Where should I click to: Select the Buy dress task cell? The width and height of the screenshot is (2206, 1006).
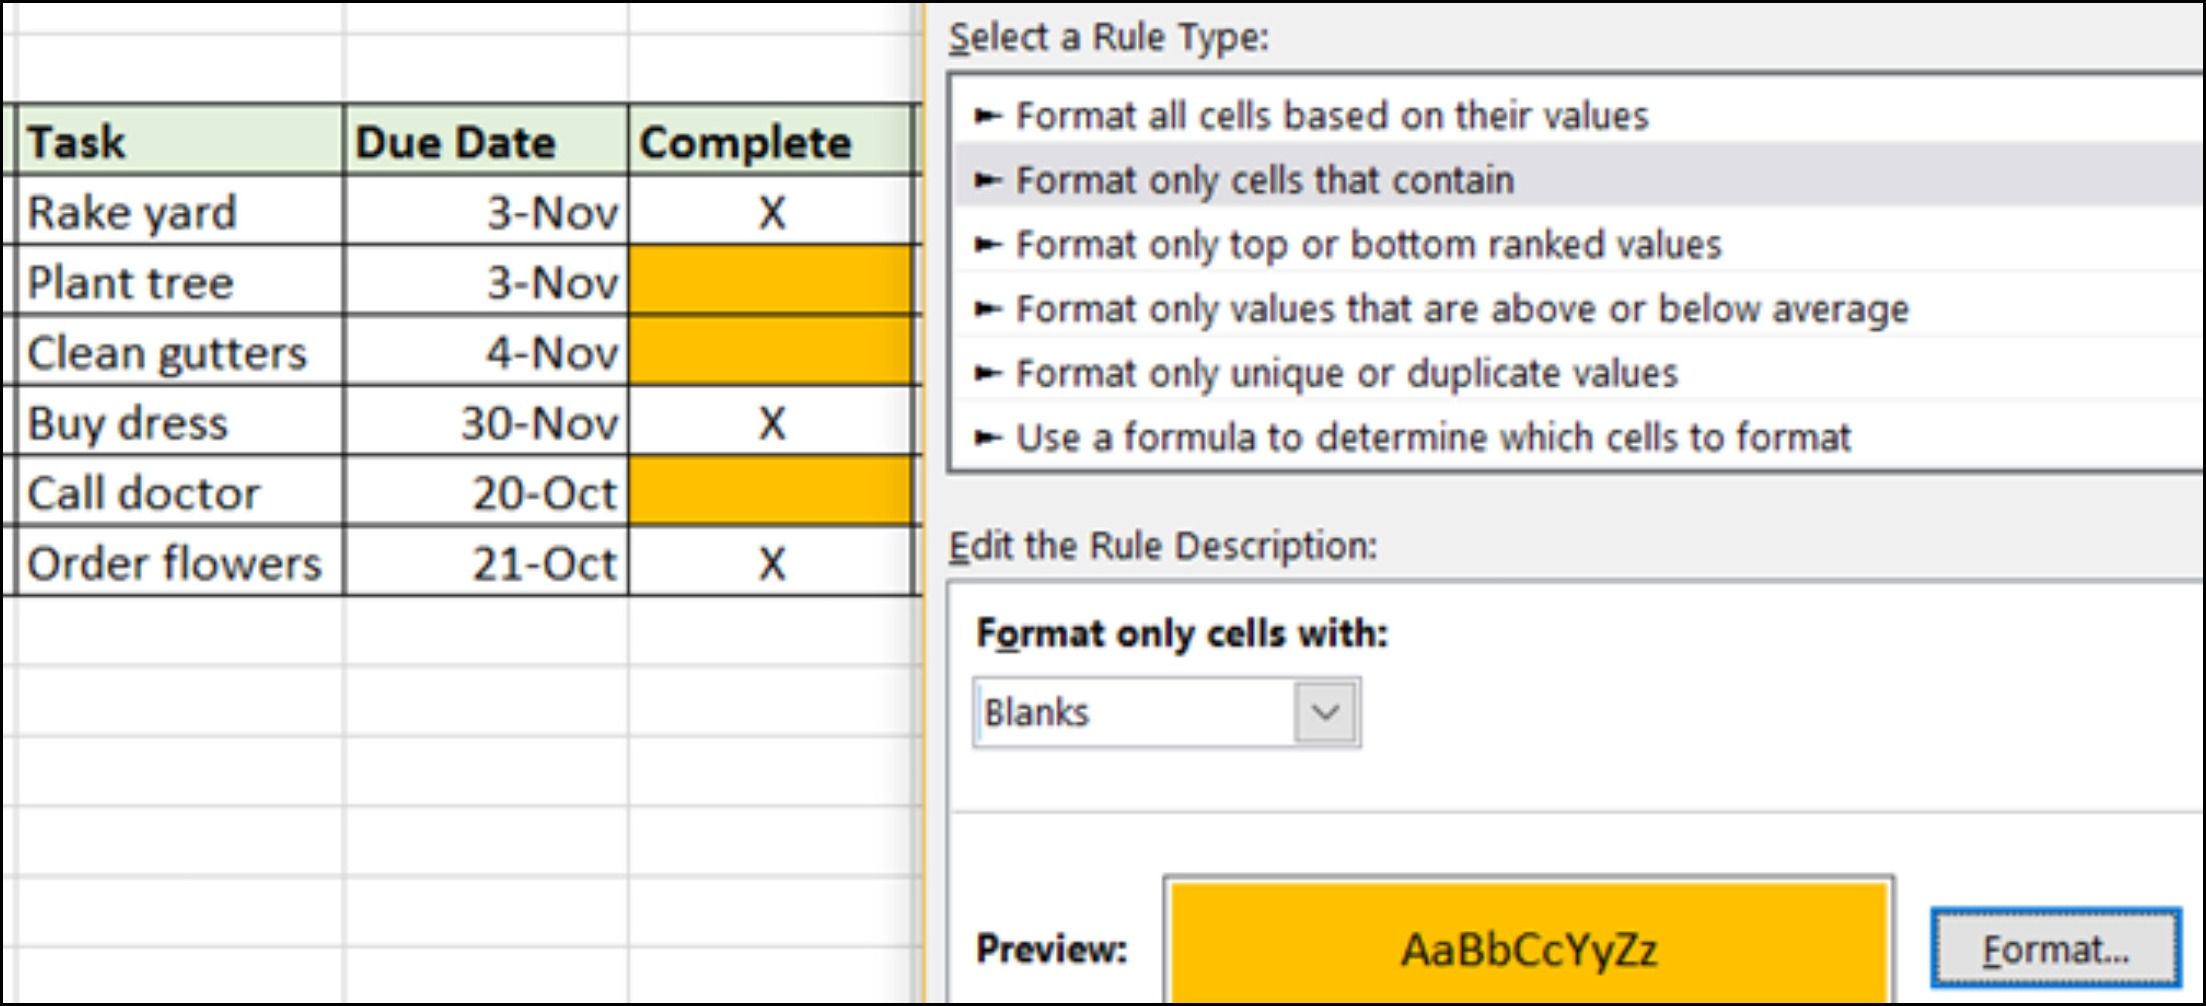180,423
